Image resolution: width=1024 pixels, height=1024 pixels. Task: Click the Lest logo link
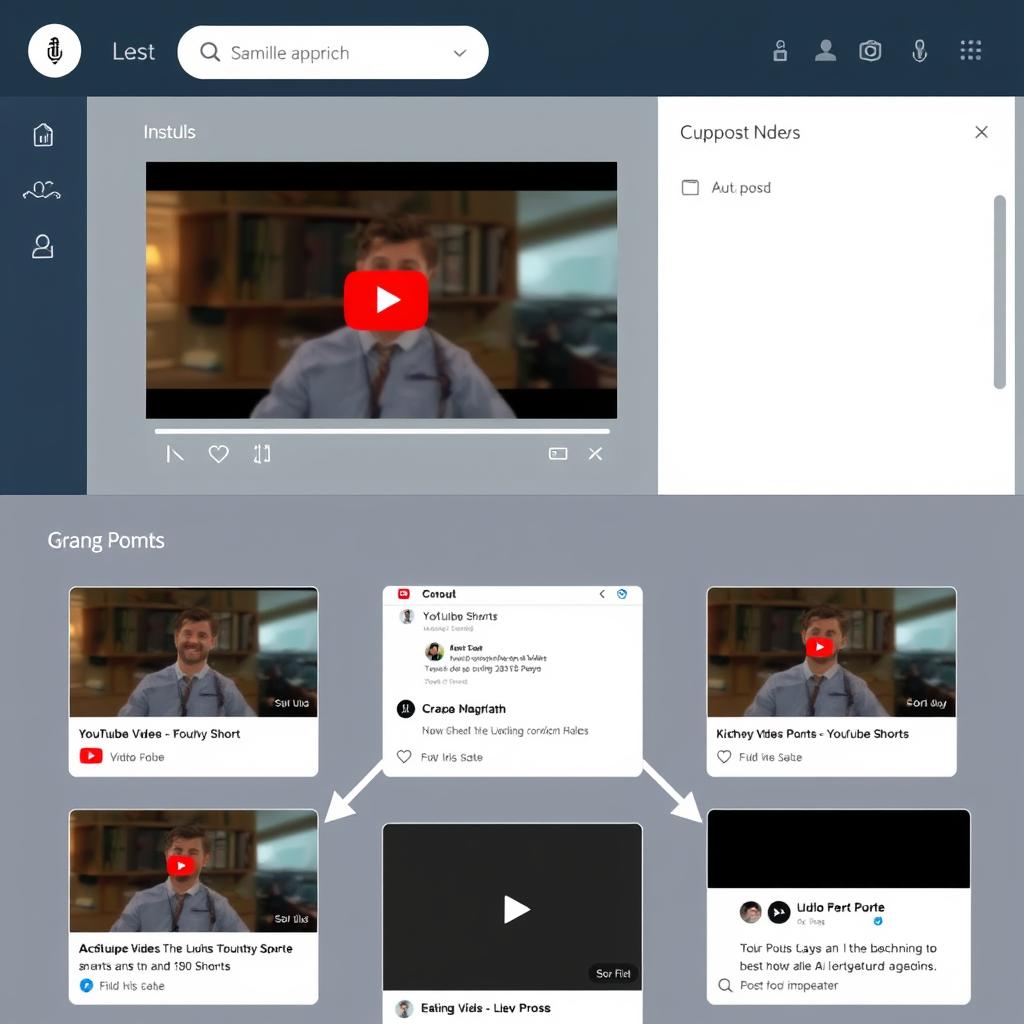pos(133,51)
